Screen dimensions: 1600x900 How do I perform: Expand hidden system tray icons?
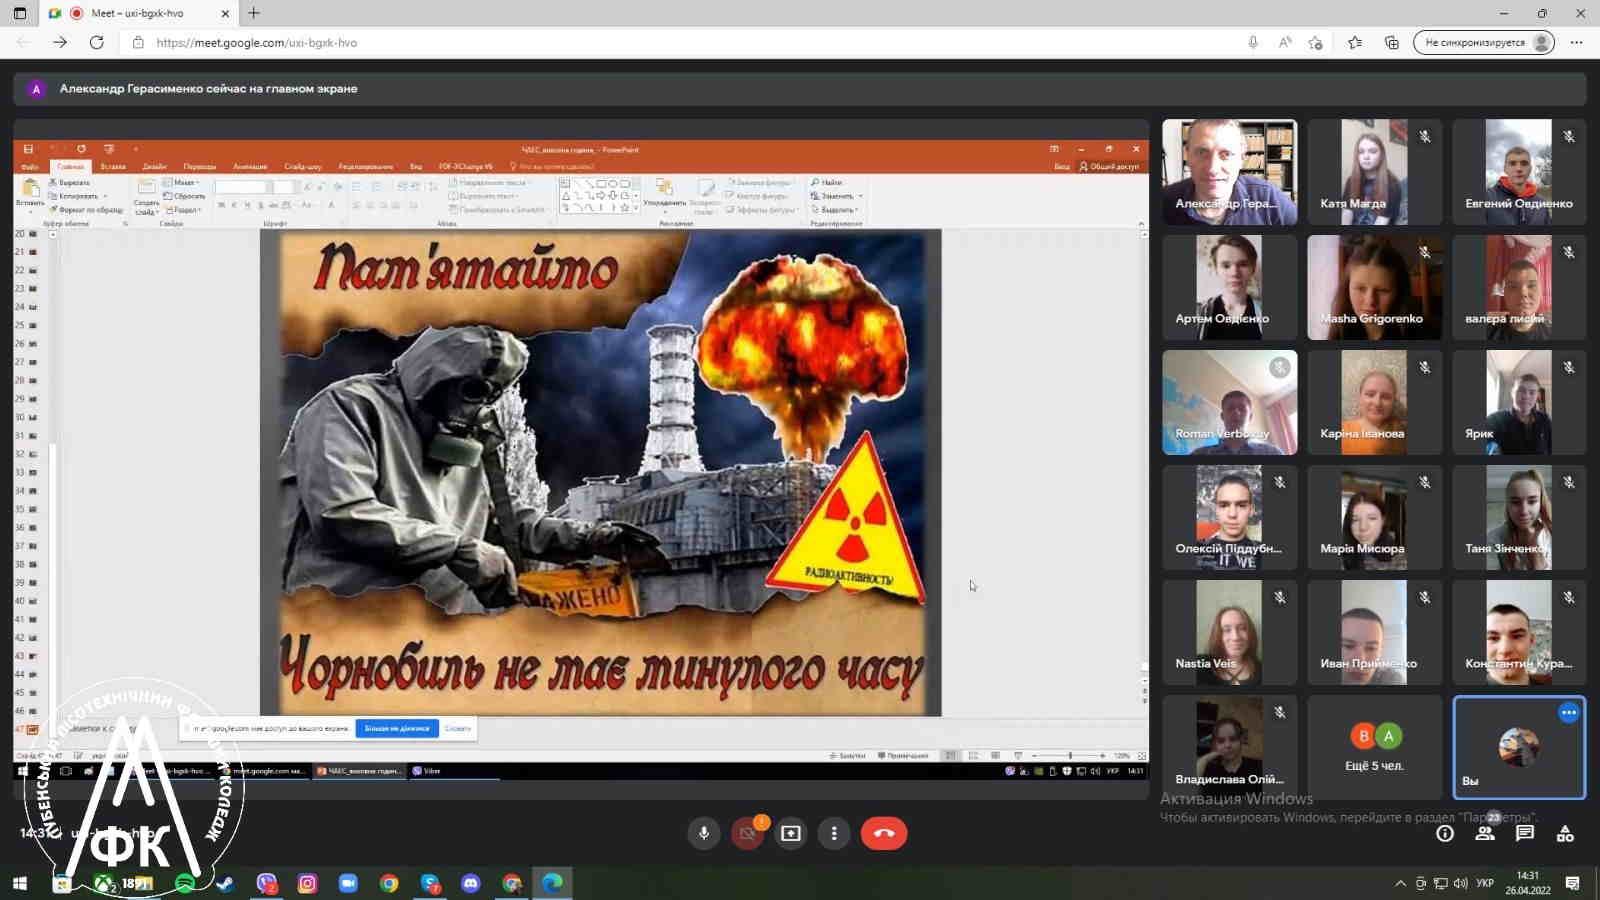pyautogui.click(x=1400, y=883)
